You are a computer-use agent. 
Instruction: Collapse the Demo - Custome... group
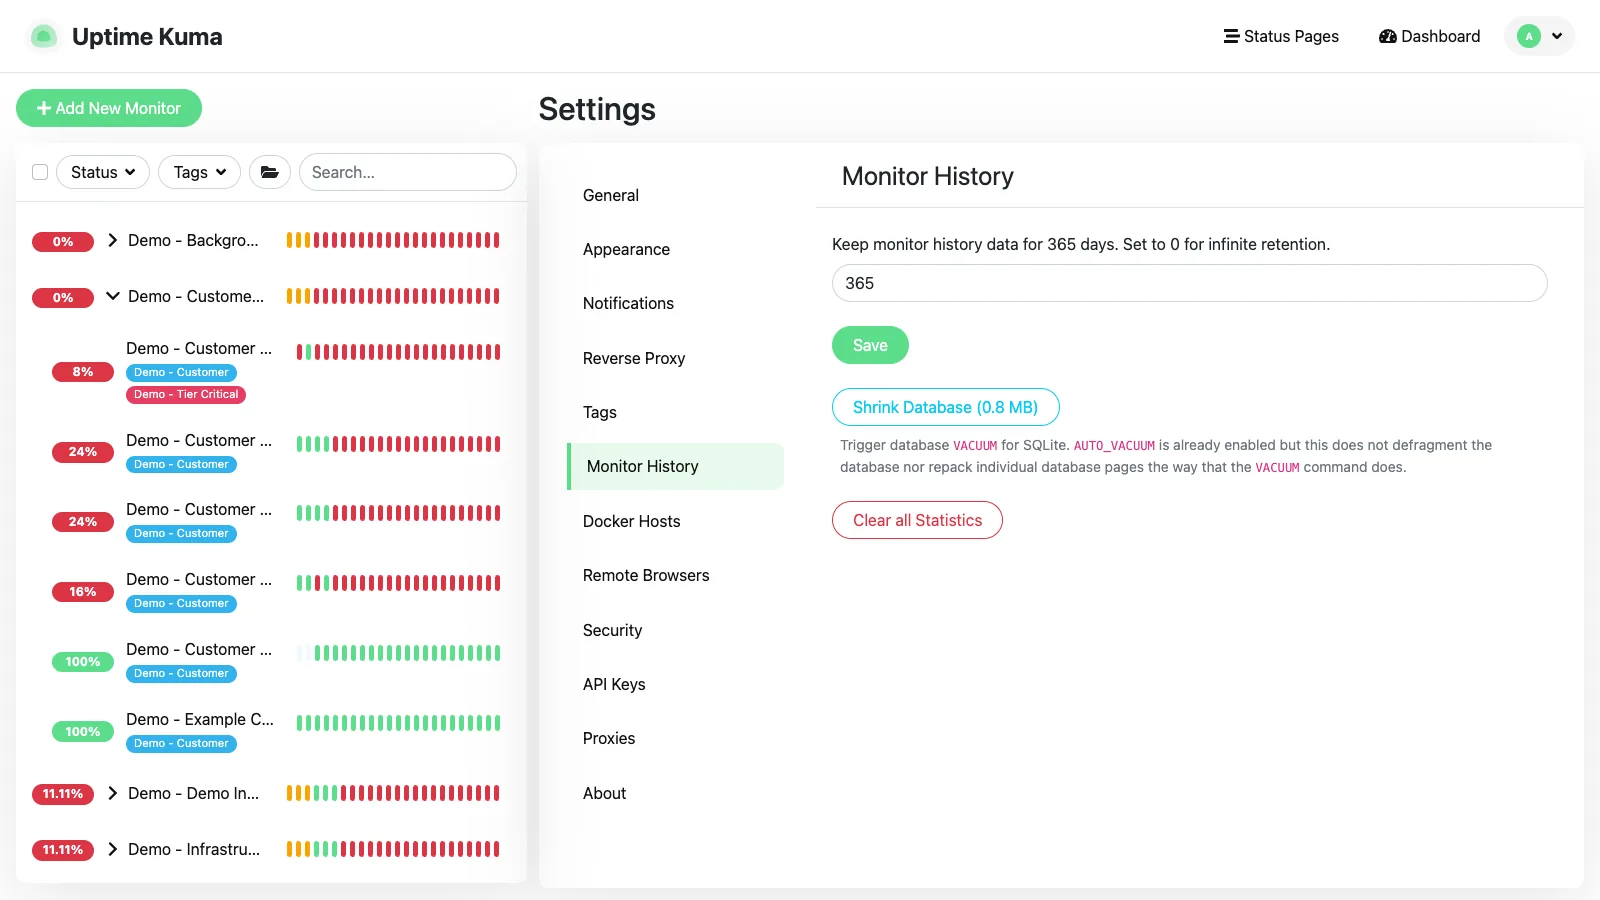113,296
